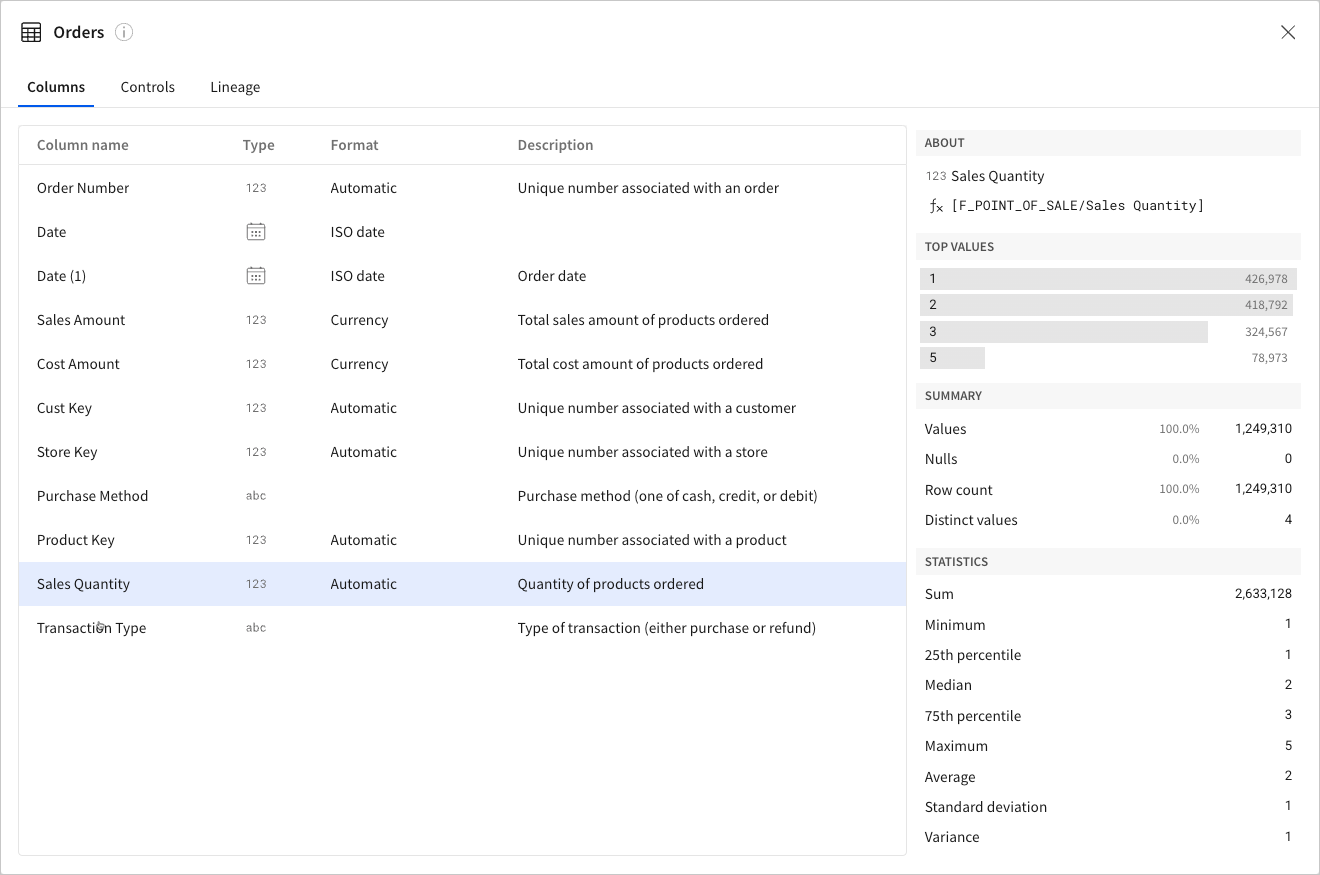The image size is (1320, 875).
Task: Click the Median statistic label
Action: tap(948, 685)
